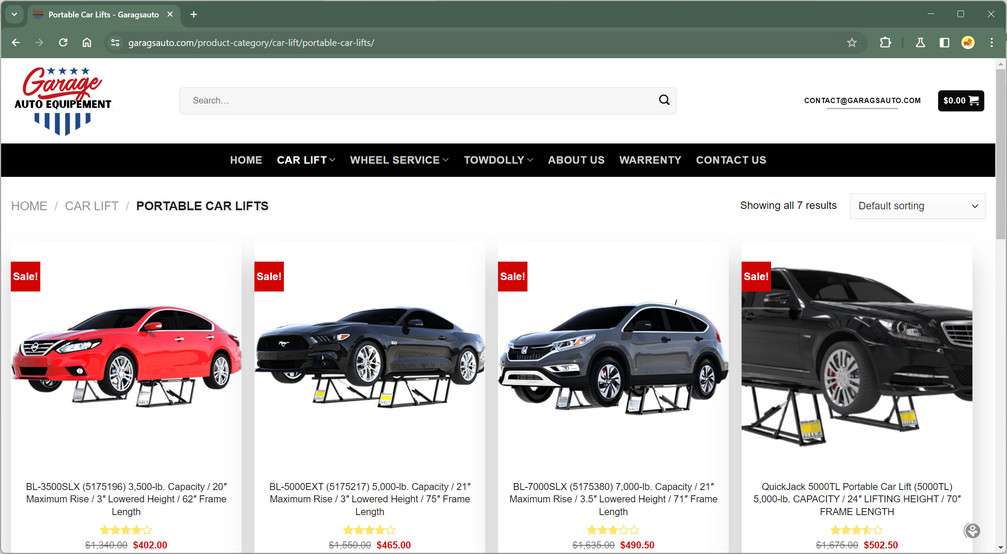Open the browser extensions menu
This screenshot has height=554, width=1007.
click(x=885, y=42)
